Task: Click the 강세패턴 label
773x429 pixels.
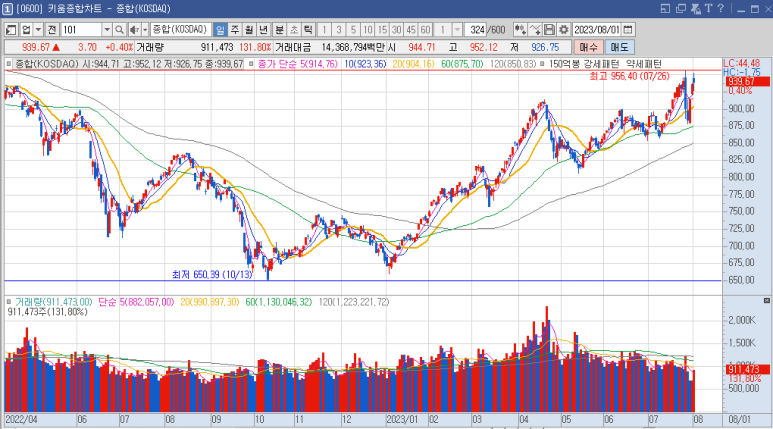Action: pyautogui.click(x=602, y=64)
